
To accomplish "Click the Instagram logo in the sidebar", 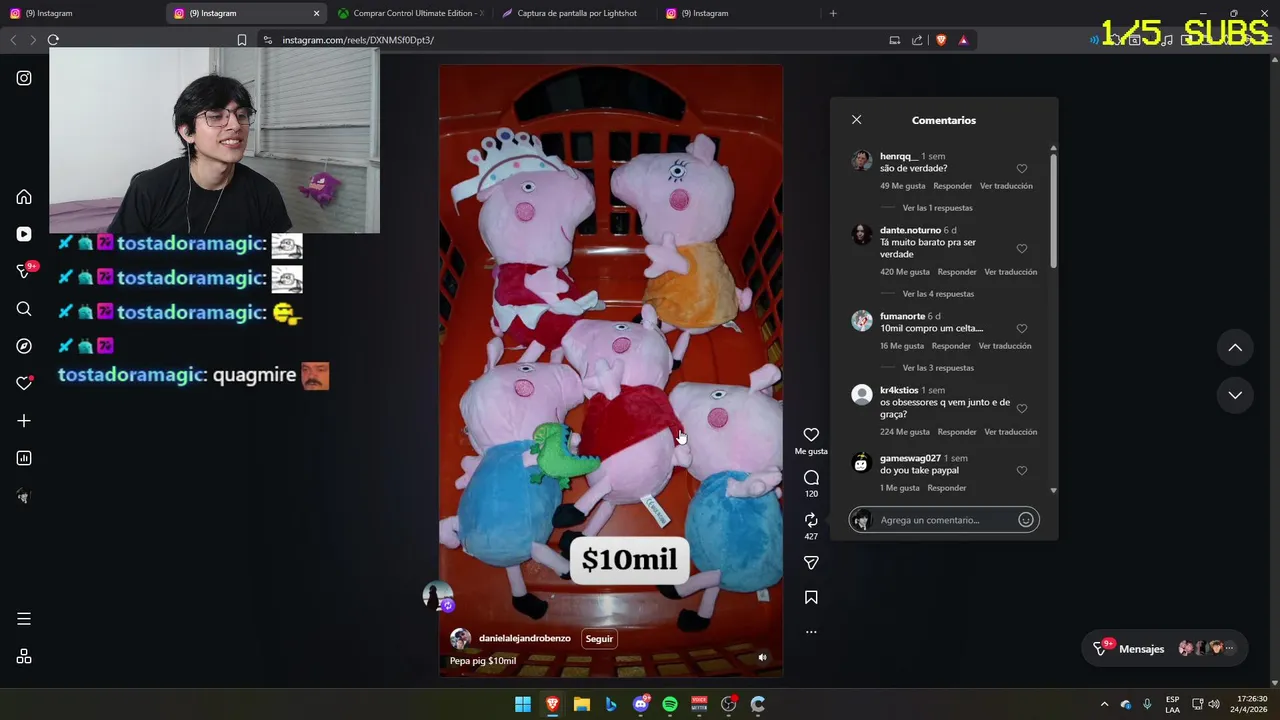I will coord(24,78).
